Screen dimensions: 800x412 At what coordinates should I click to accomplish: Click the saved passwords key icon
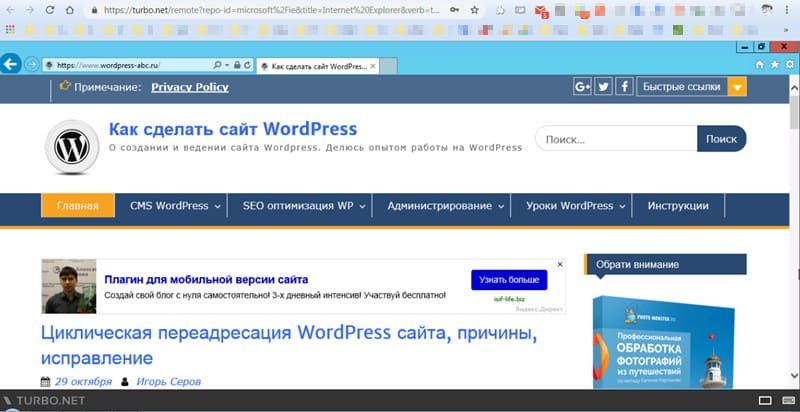[x=454, y=10]
